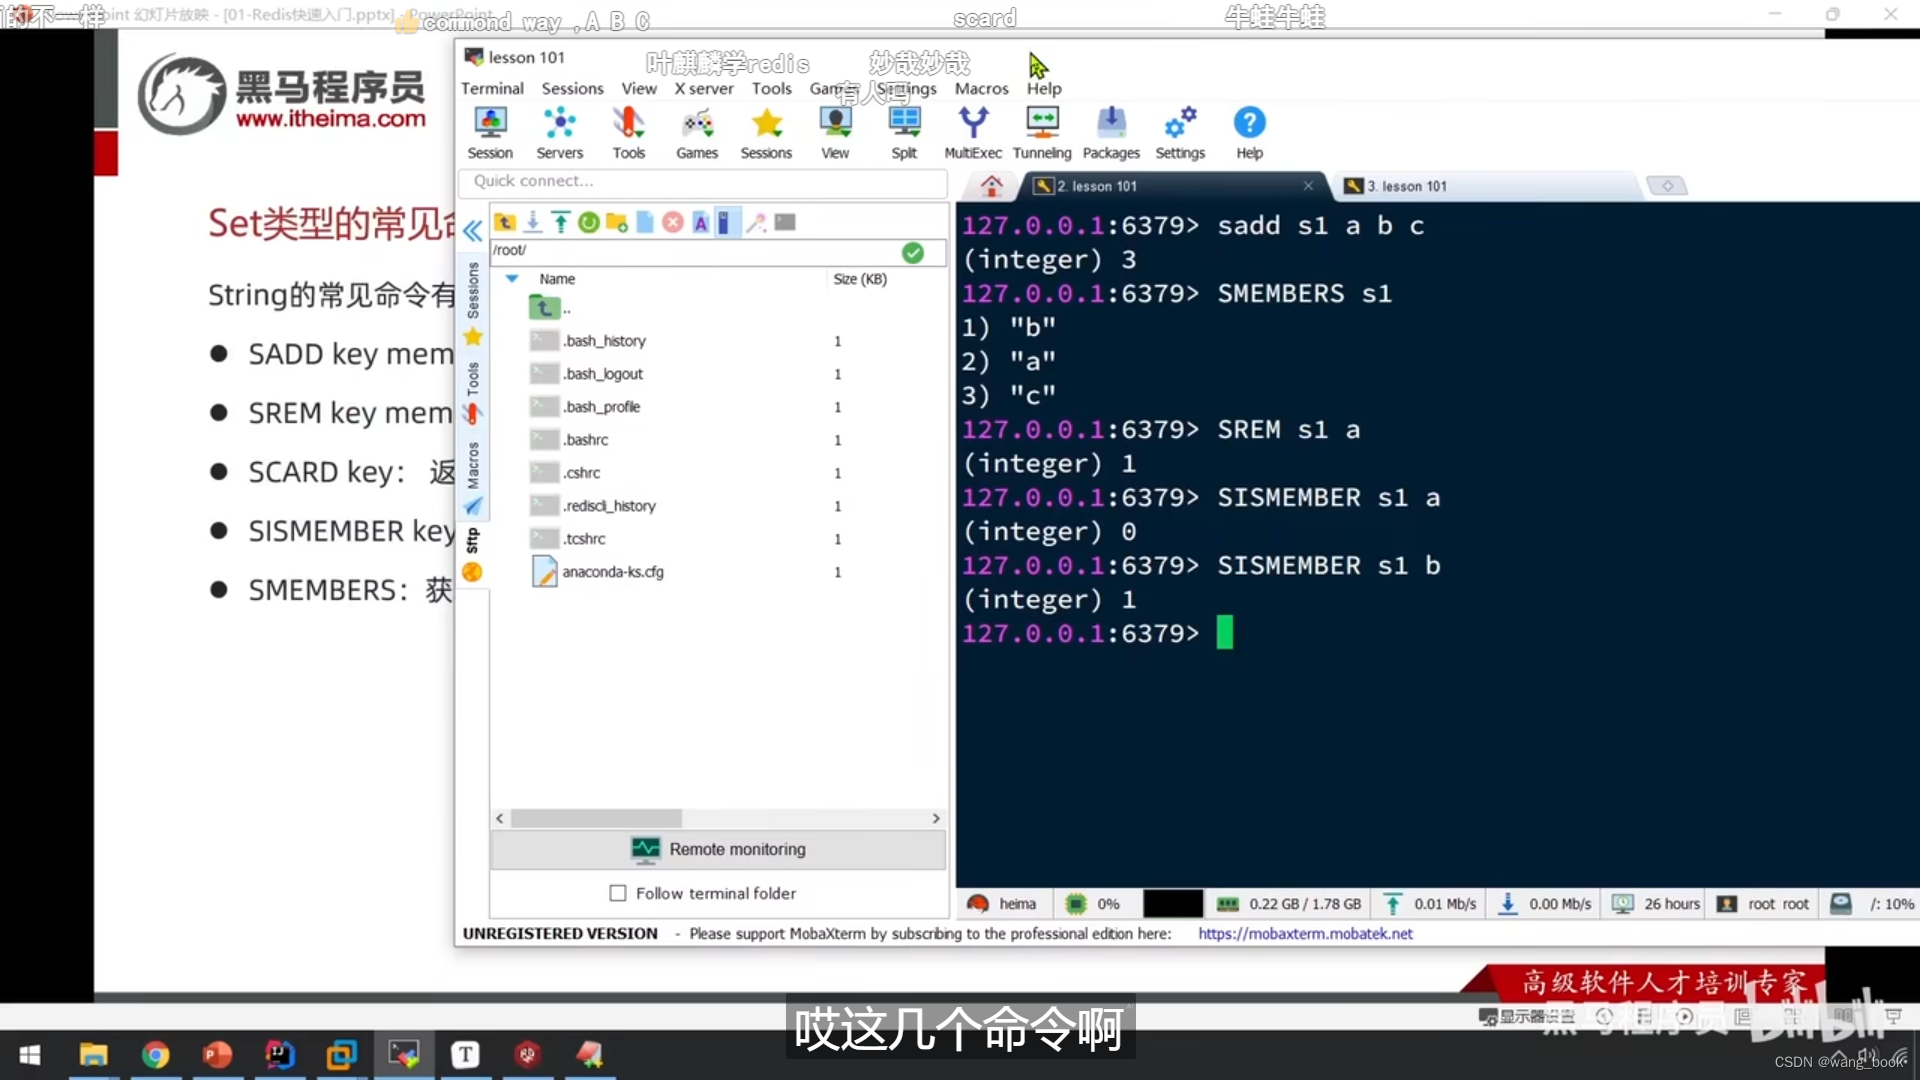Click the Remote monitoring button

718,849
